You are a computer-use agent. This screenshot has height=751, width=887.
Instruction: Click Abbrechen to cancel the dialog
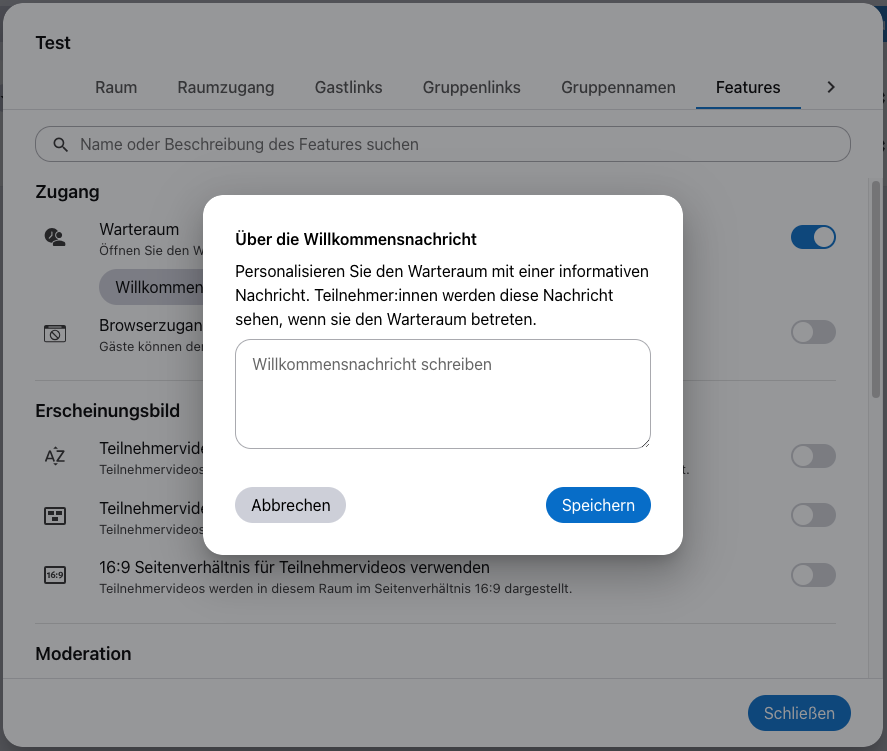pyautogui.click(x=290, y=505)
